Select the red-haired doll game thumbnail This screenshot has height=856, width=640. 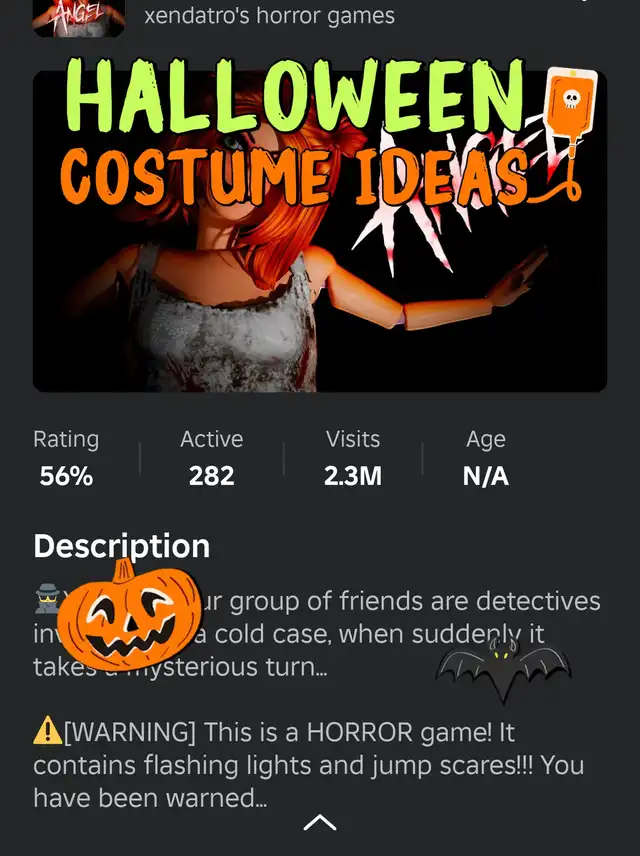[320, 231]
